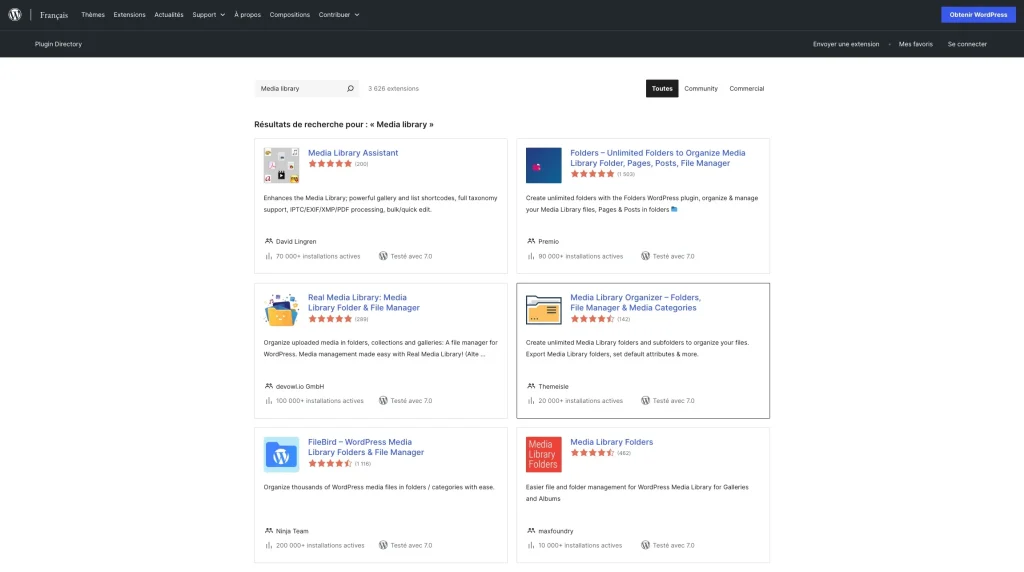Open Folders – Unlimited Folders title link
The width and height of the screenshot is (1024, 572).
tap(658, 158)
